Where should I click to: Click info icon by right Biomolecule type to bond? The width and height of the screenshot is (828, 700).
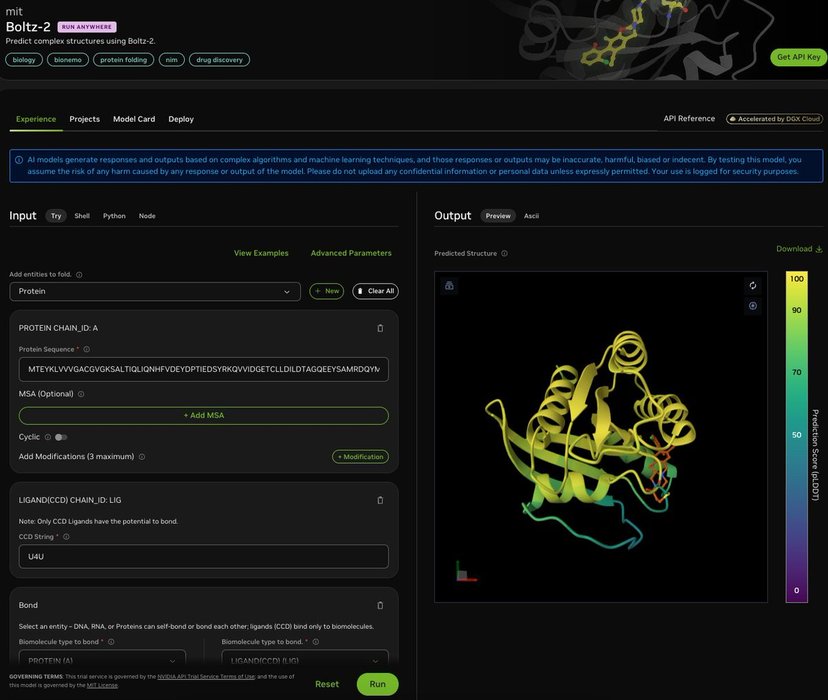315,642
